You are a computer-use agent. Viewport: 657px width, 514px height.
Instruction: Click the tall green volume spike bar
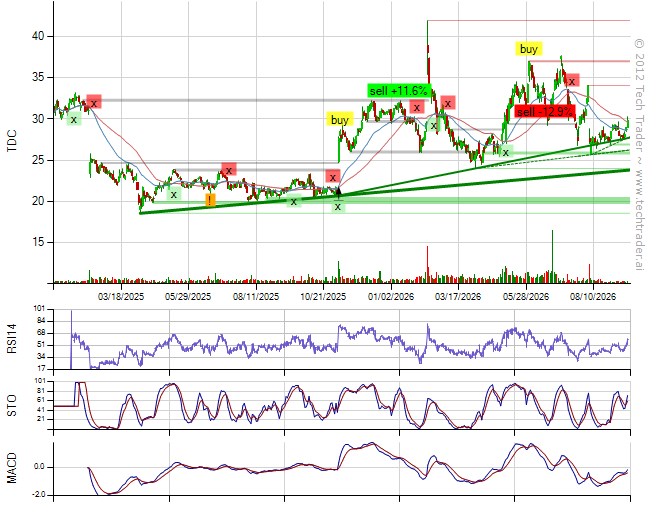click(552, 256)
